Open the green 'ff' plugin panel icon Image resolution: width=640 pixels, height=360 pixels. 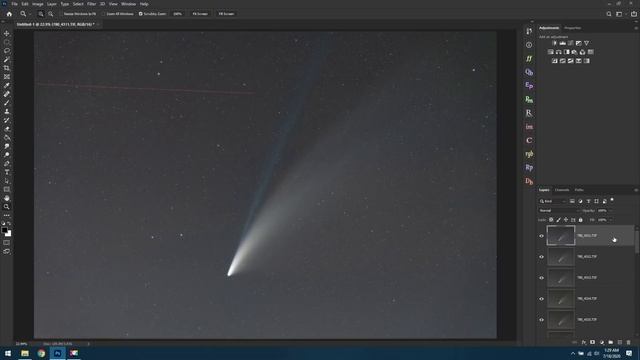click(529, 59)
